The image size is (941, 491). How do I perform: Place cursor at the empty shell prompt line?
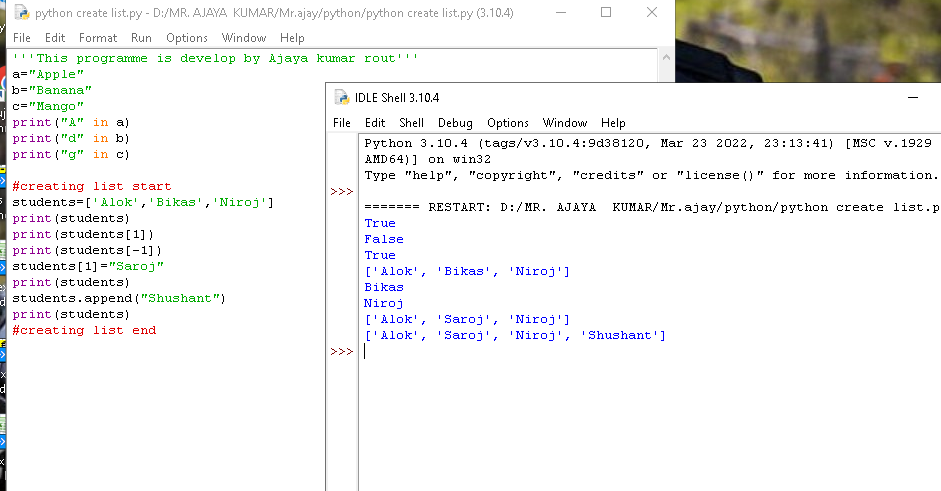500,352
